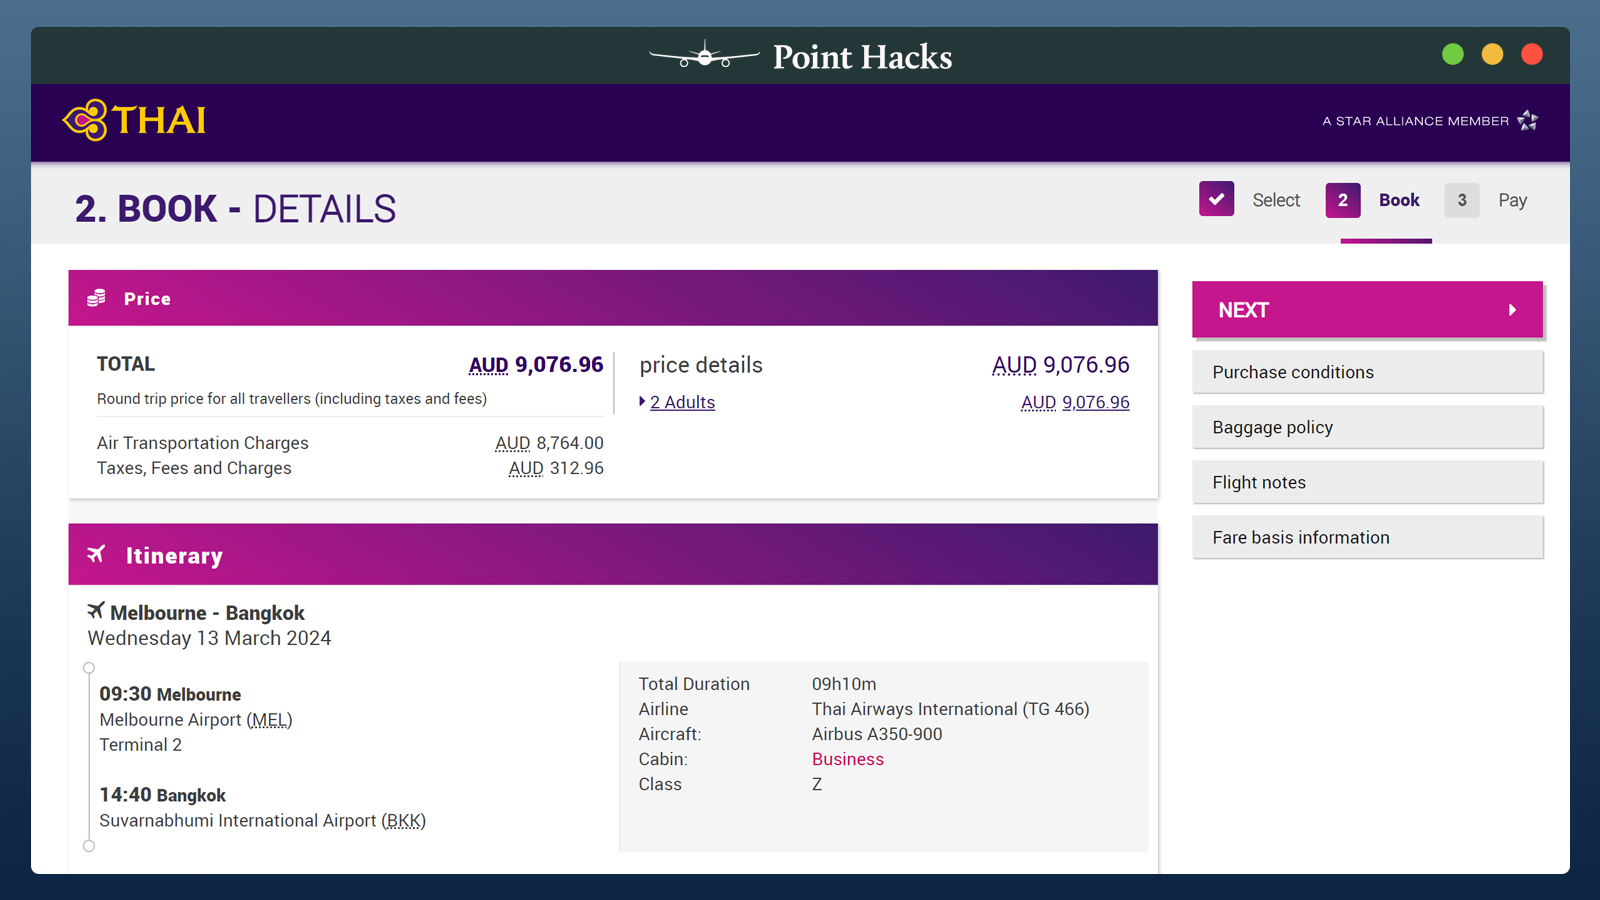
Task: Click the A STAR ALLIANCE MEMBER text
Action: pyautogui.click(x=1415, y=121)
